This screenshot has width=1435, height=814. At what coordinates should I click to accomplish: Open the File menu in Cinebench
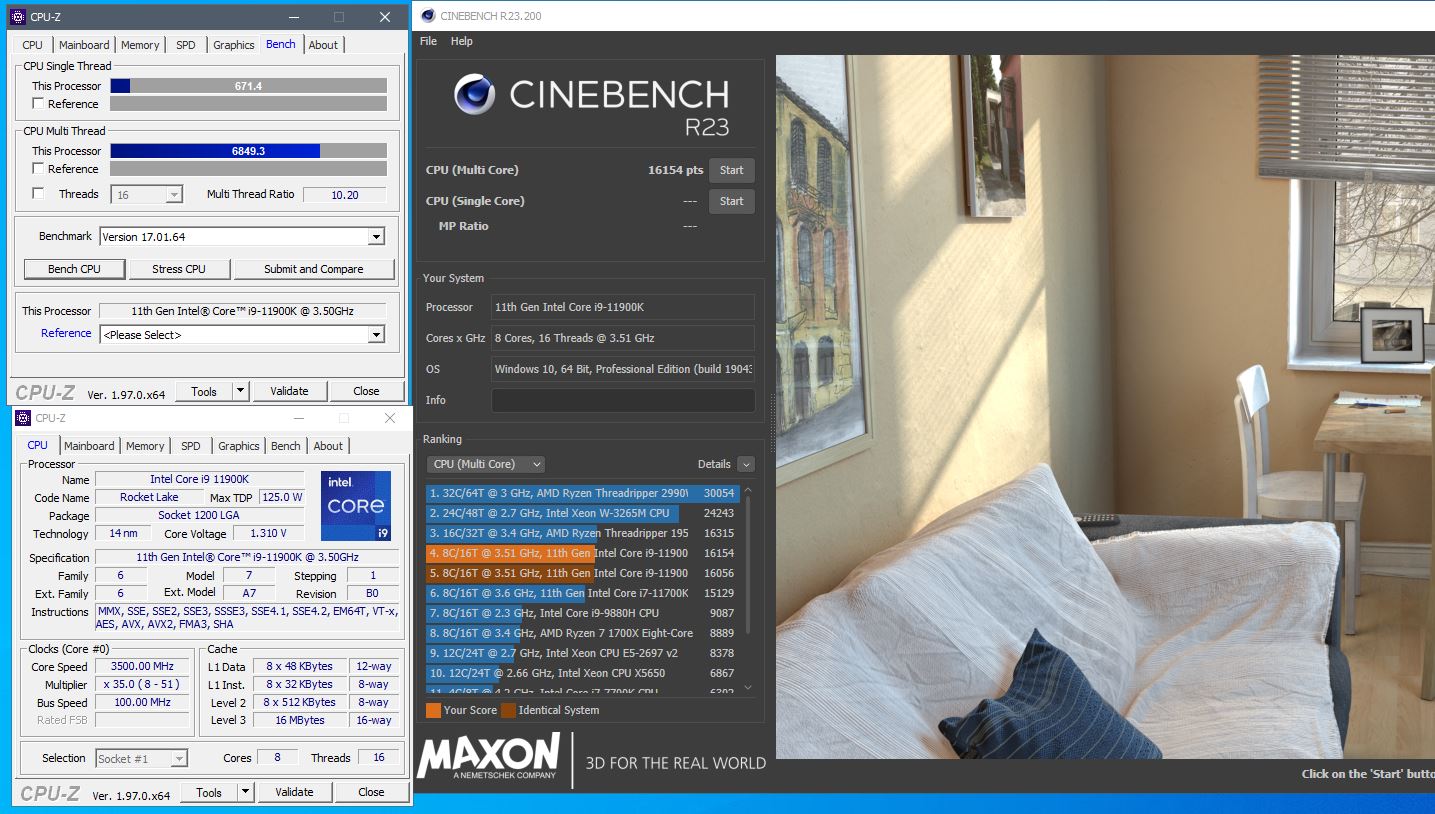(x=428, y=41)
